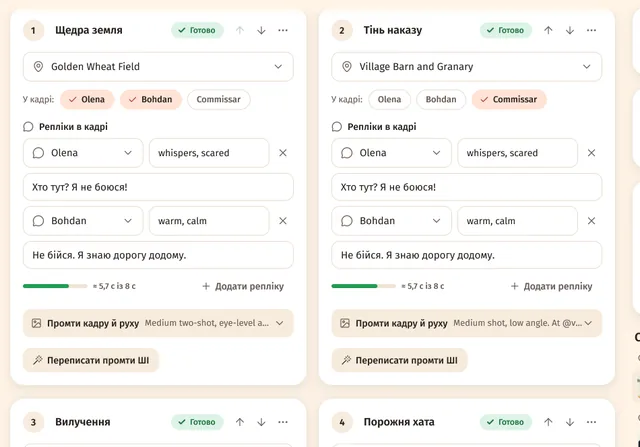This screenshot has height=447, width=640.
Task: Click Переписати промти ШІ in scene 2
Action: coord(399,360)
